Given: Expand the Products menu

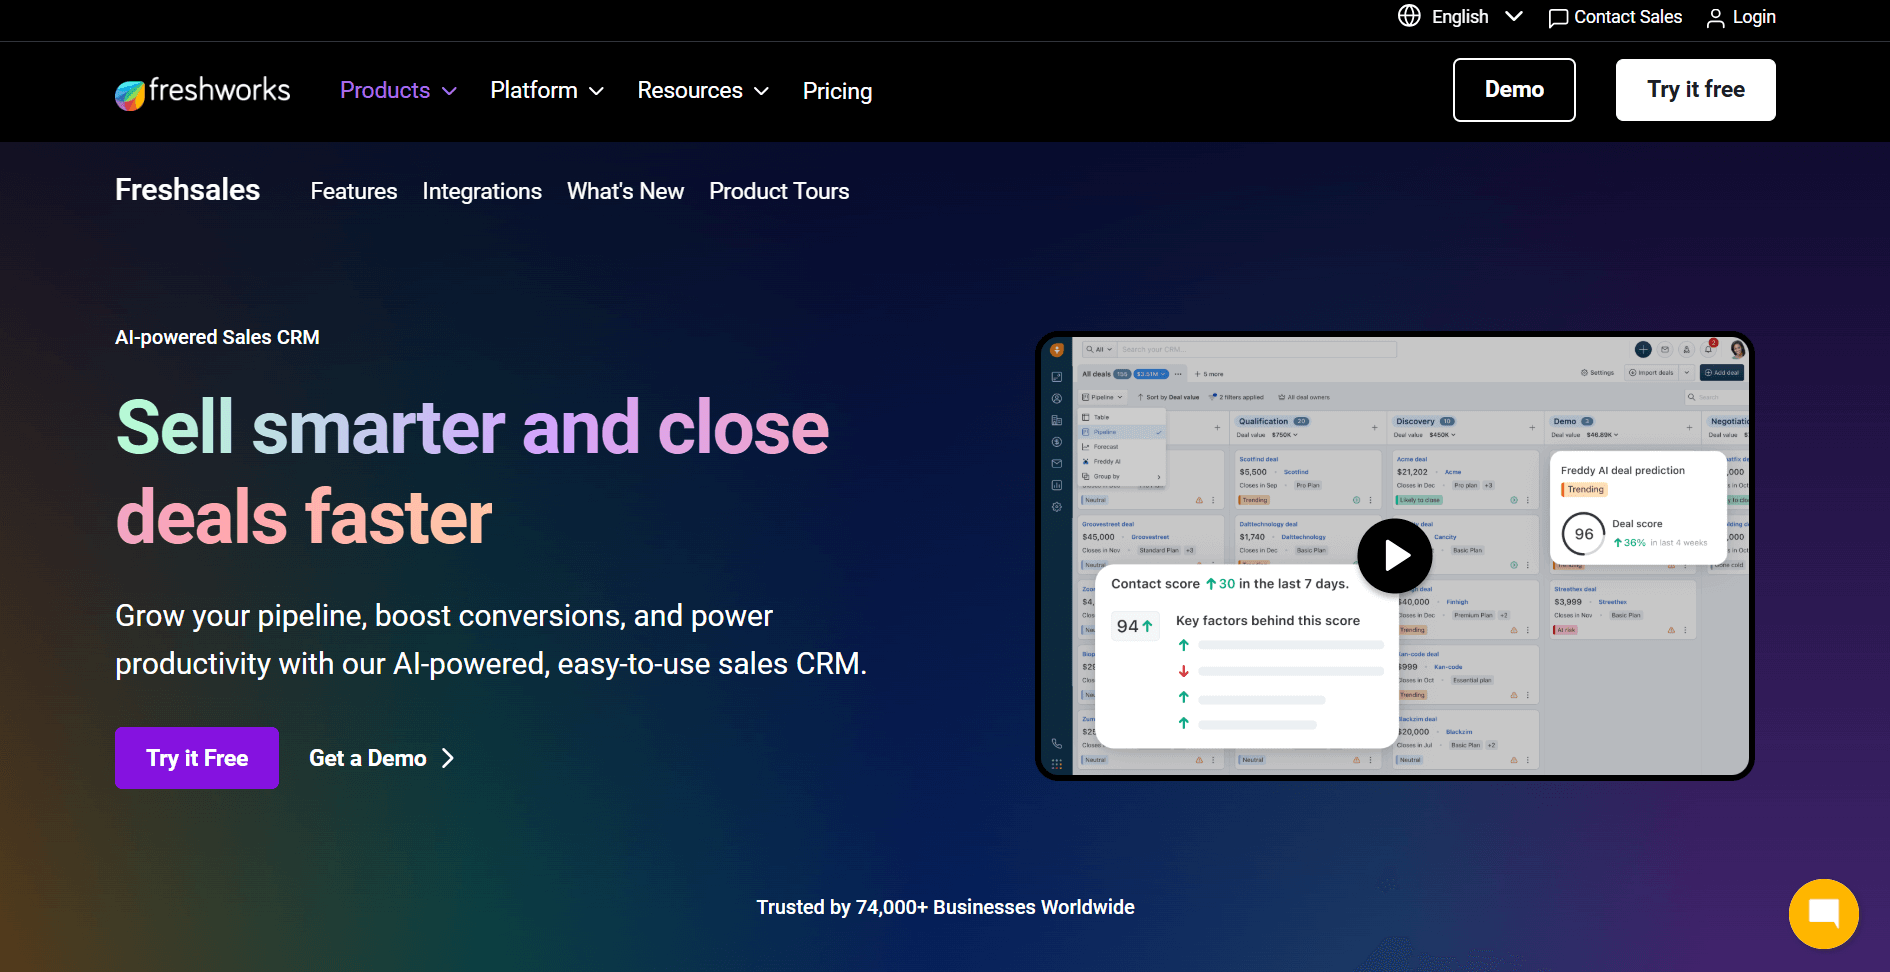Looking at the screenshot, I should click(398, 90).
